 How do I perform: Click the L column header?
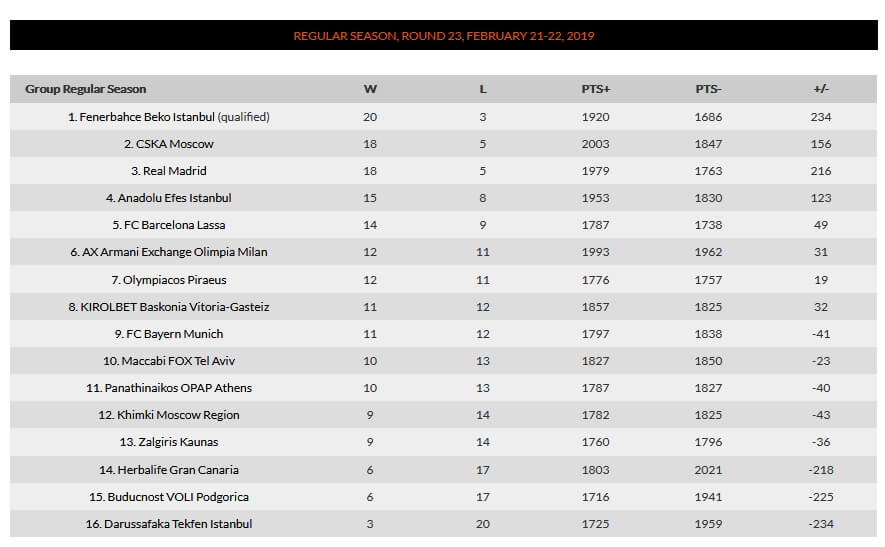point(483,89)
